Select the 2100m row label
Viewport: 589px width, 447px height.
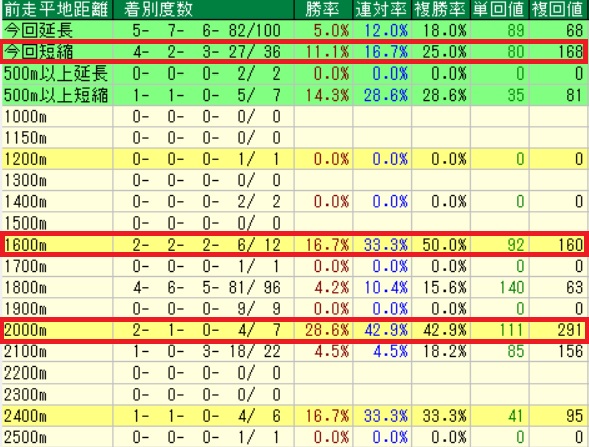click(25, 352)
